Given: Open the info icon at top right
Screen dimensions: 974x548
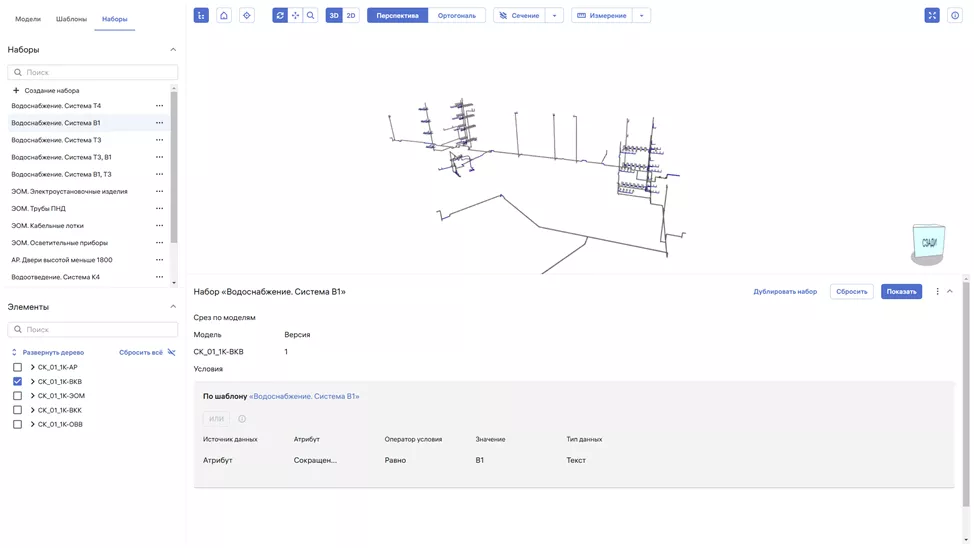Looking at the screenshot, I should [x=955, y=16].
